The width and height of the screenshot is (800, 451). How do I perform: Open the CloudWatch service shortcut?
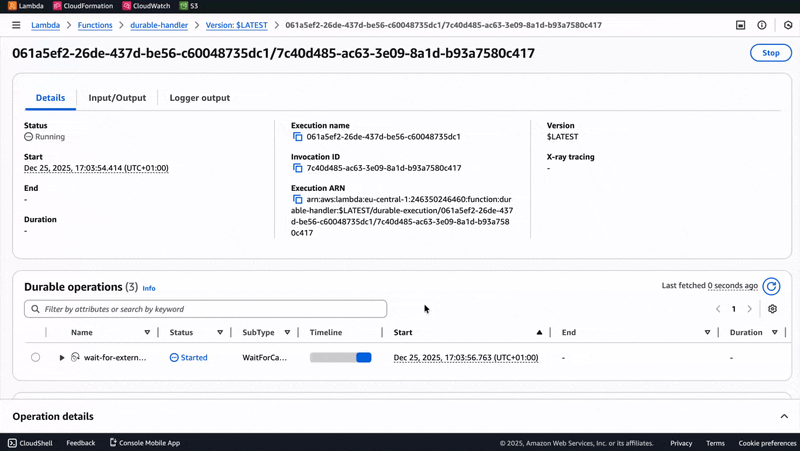[146, 6]
